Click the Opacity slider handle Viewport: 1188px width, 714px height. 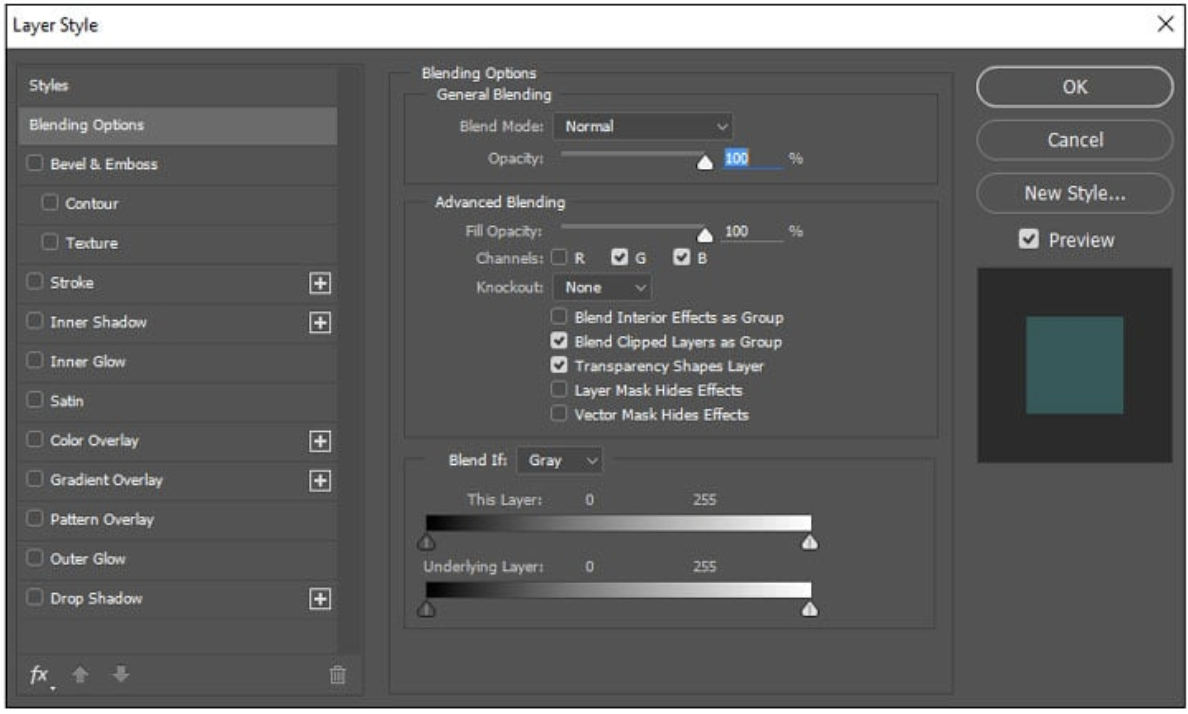click(x=705, y=161)
